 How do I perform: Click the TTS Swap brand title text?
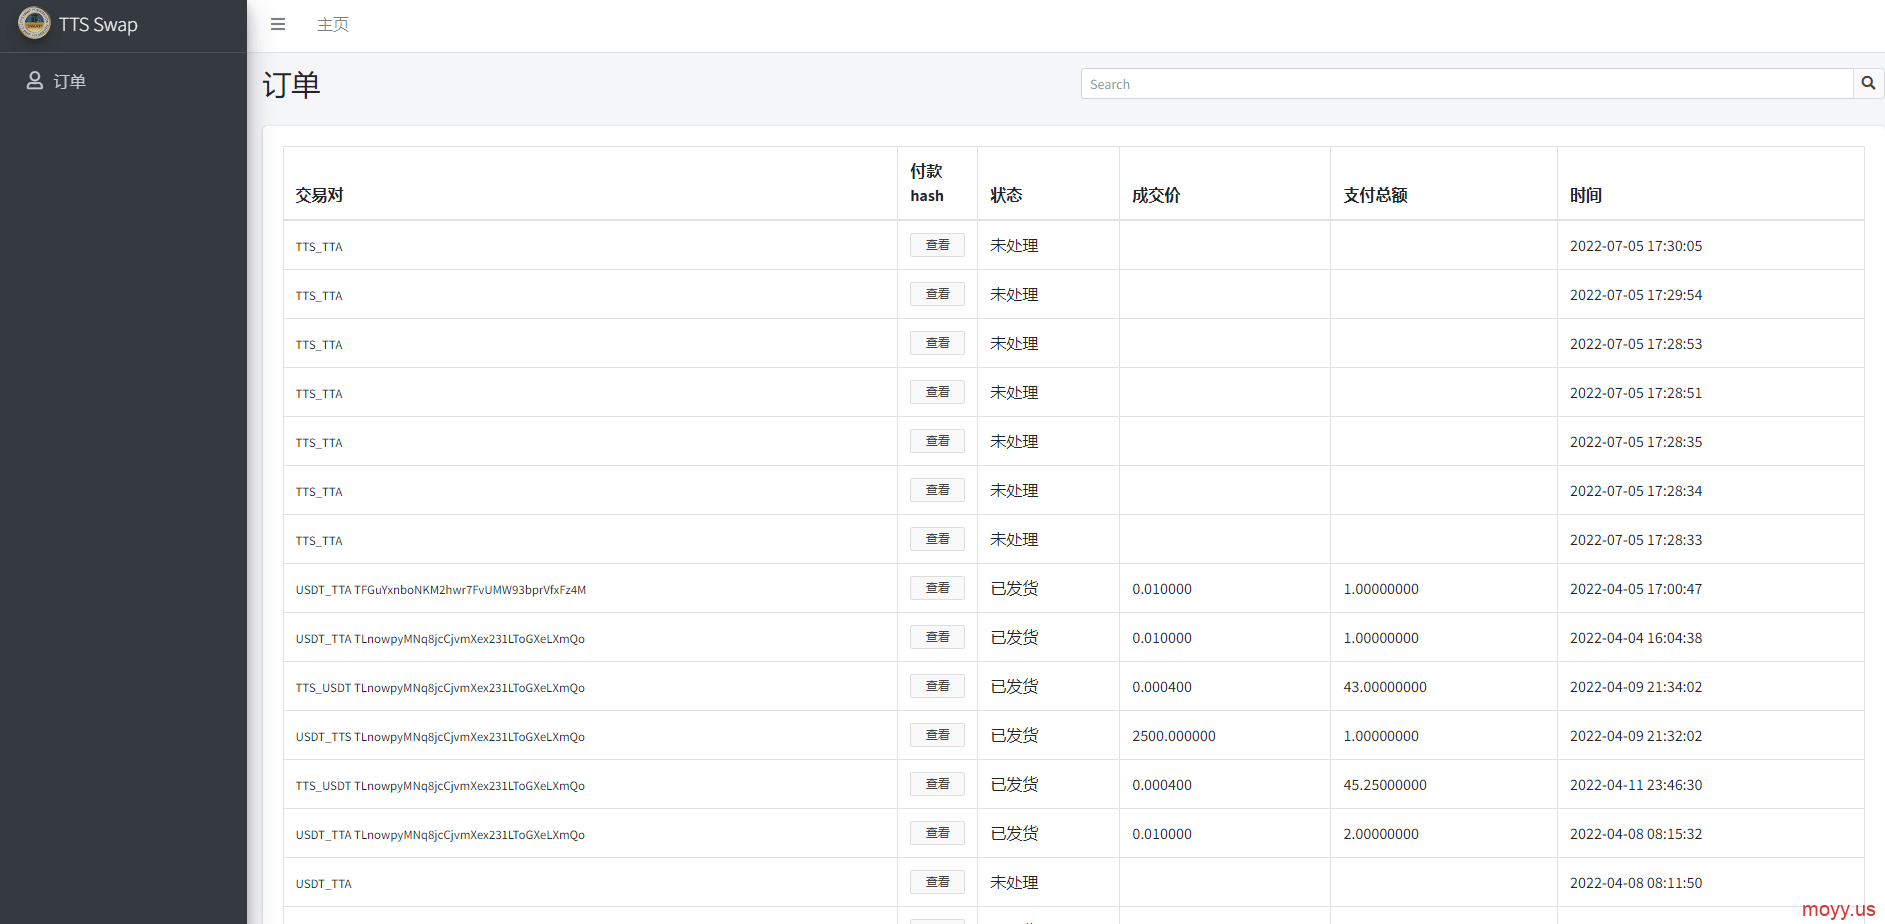point(98,25)
